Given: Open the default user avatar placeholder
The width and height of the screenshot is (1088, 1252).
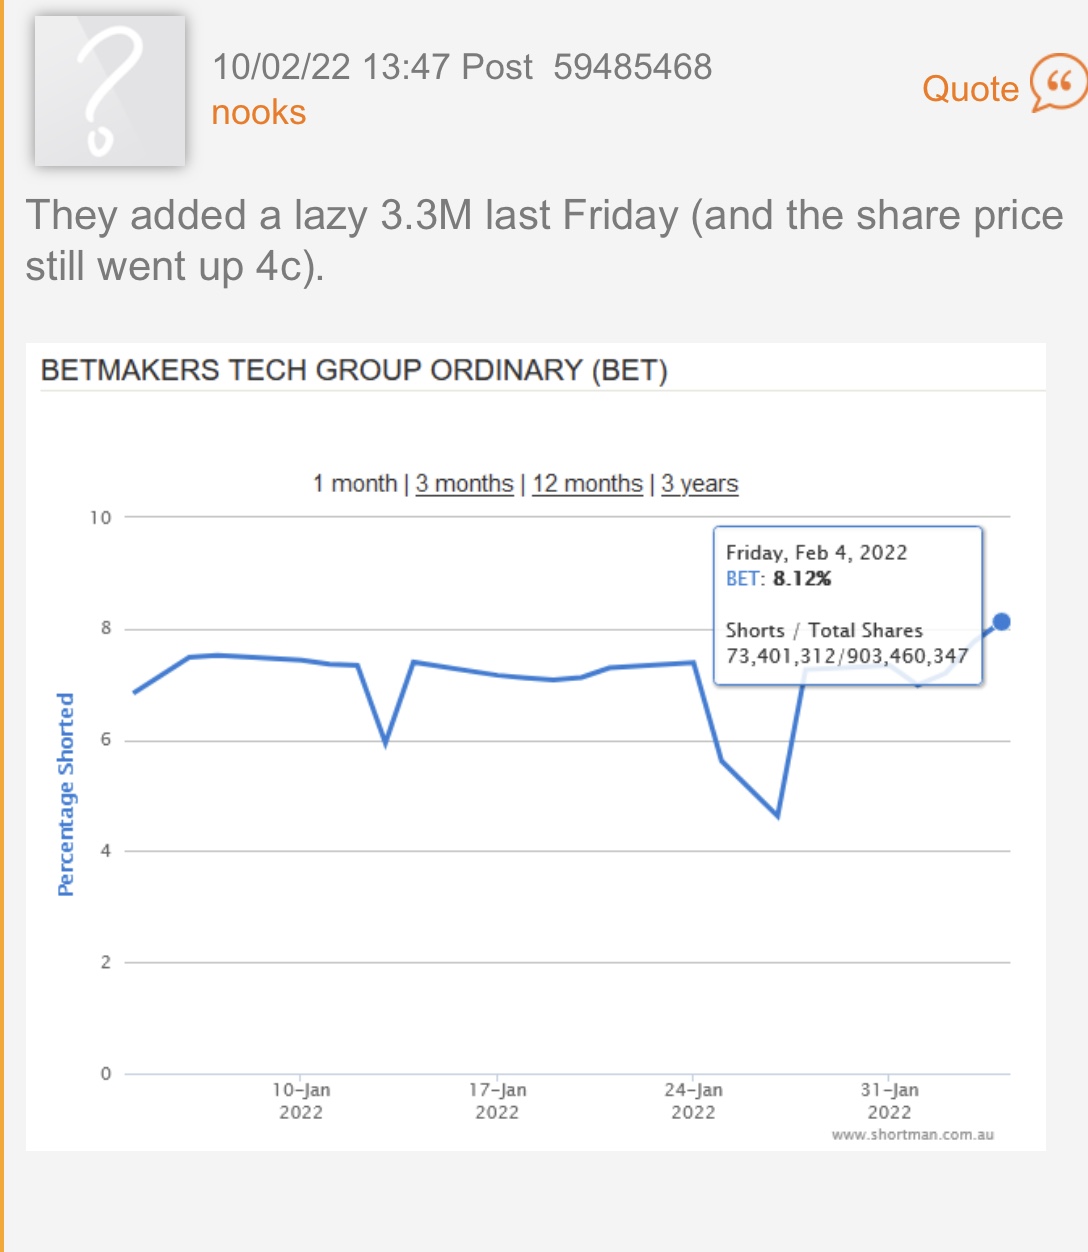Looking at the screenshot, I should click(110, 91).
